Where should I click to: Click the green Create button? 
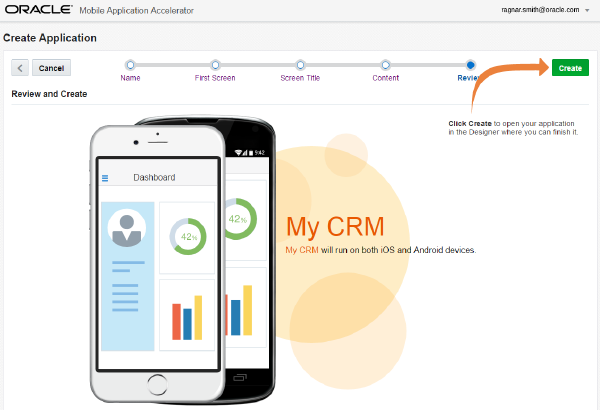coord(570,68)
